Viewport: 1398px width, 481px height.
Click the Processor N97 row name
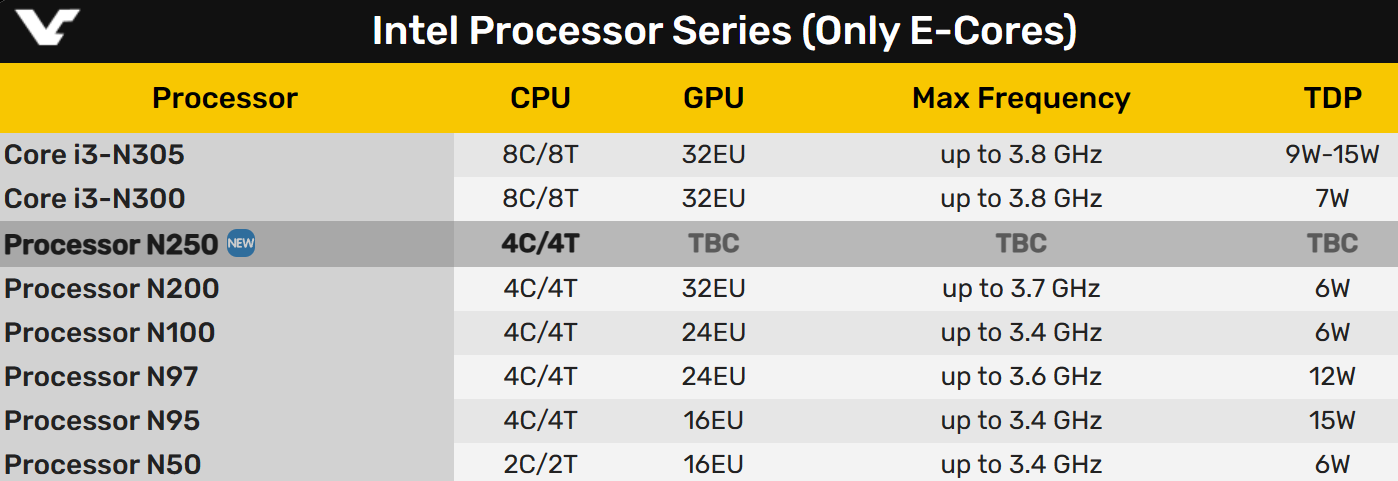coord(102,376)
